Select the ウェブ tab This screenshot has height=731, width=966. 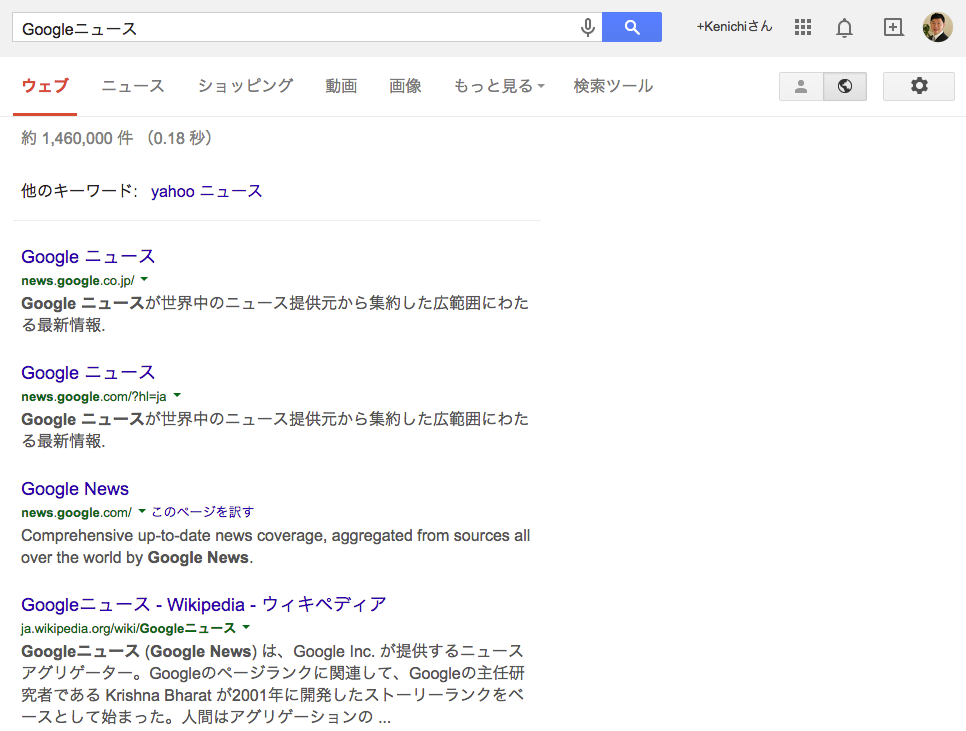[x=45, y=86]
